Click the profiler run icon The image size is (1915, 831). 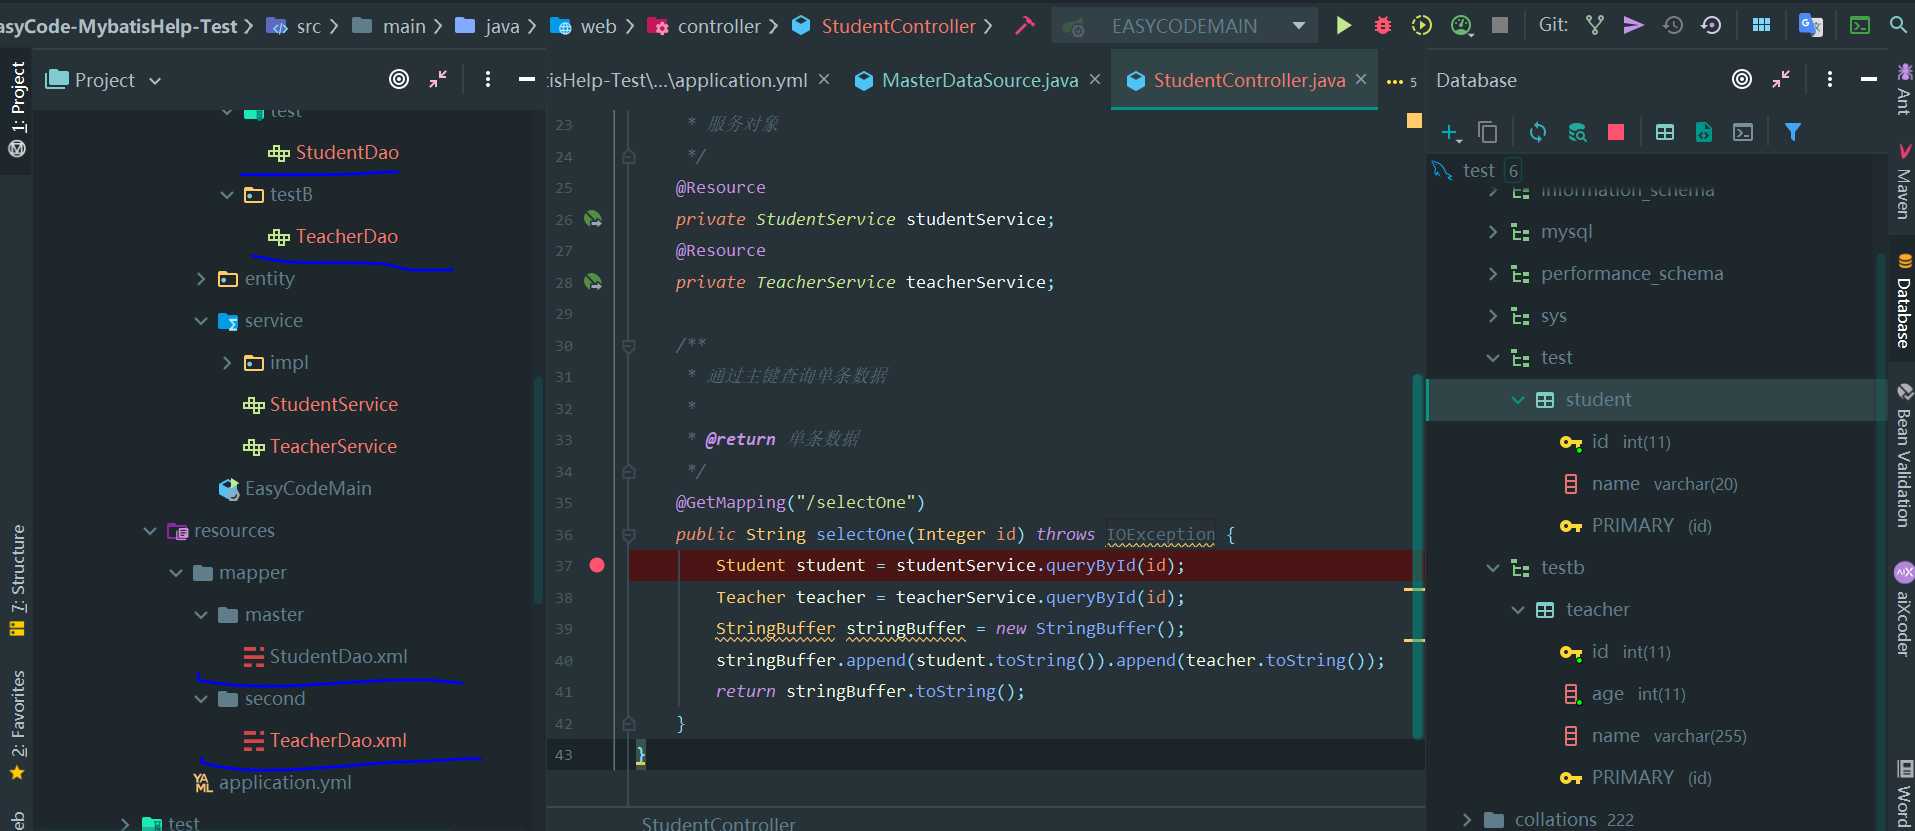coord(1461,25)
